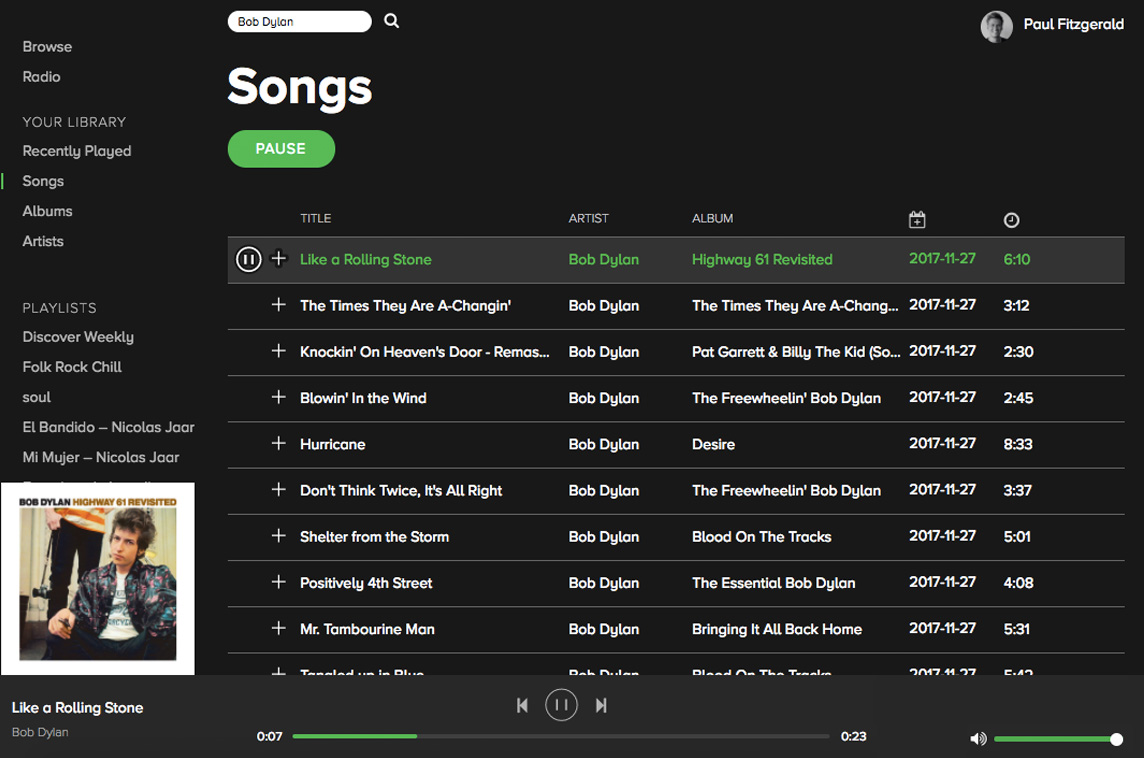Open Browse in sidebar

tap(47, 47)
